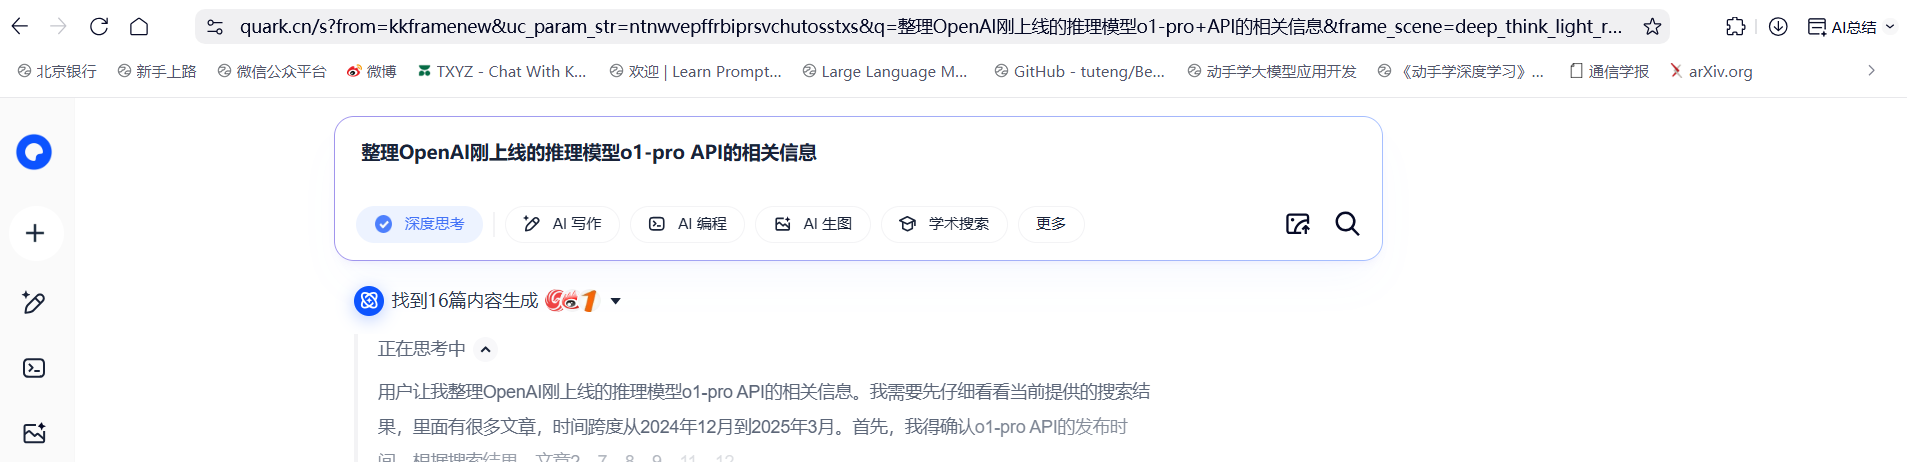Upload an image with the picture icon
Image resolution: width=1907 pixels, height=462 pixels.
[1297, 224]
